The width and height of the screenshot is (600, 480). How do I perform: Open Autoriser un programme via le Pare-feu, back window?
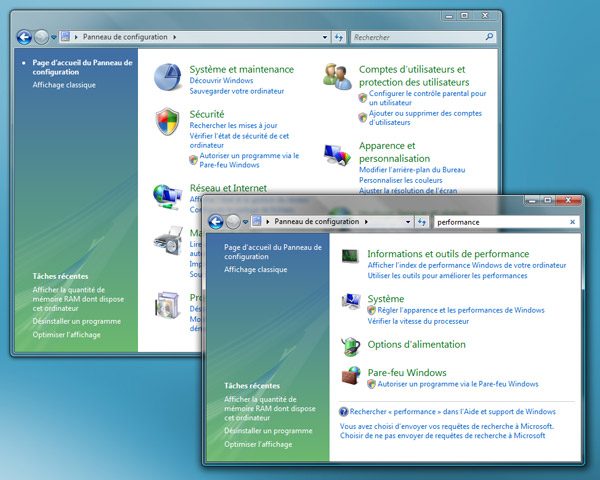(x=249, y=160)
